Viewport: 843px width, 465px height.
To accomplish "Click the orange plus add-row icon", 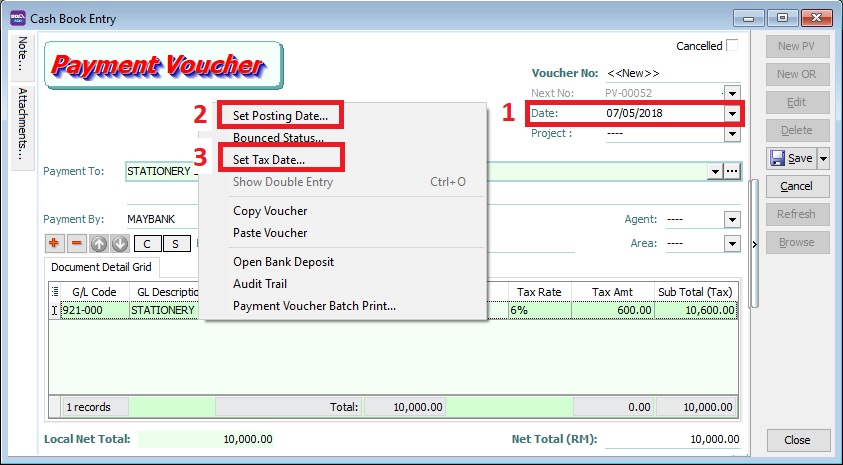I will [x=54, y=243].
